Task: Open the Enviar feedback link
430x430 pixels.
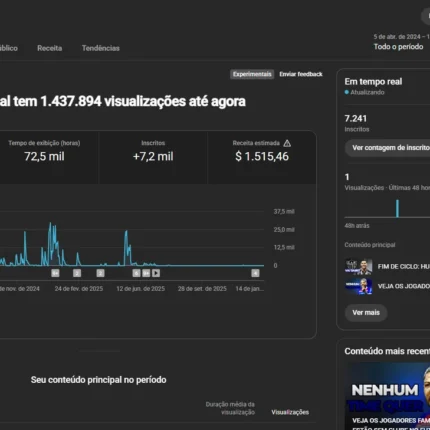Action: 301,74
